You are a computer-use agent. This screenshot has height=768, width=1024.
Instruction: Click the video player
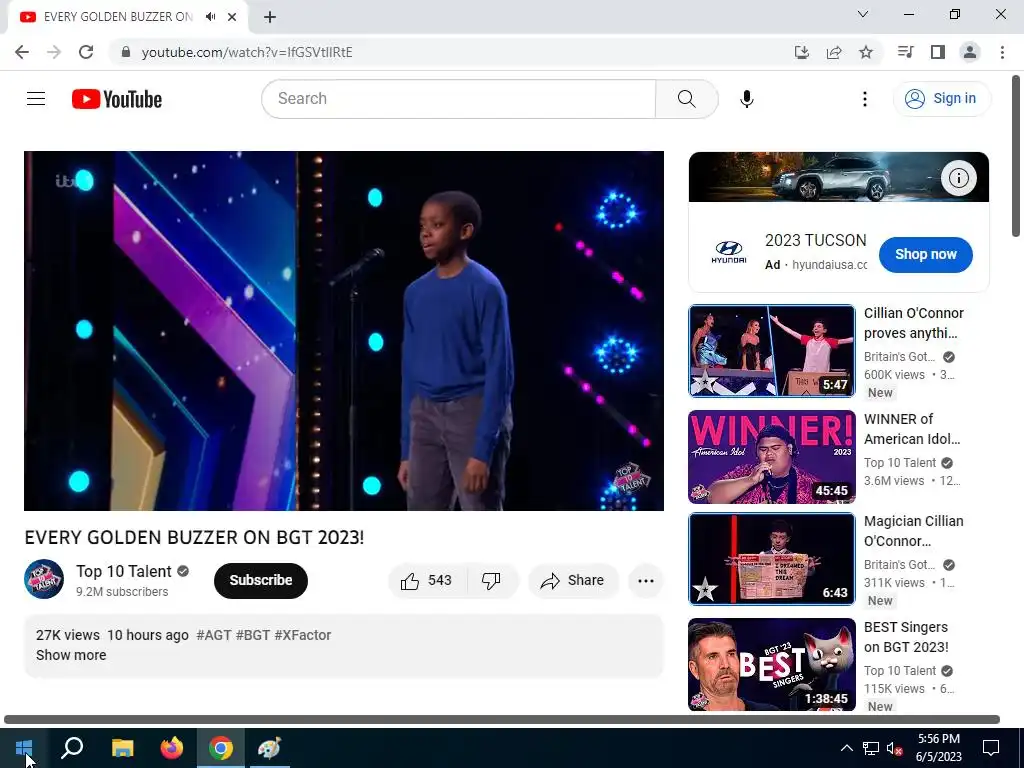[x=344, y=330]
